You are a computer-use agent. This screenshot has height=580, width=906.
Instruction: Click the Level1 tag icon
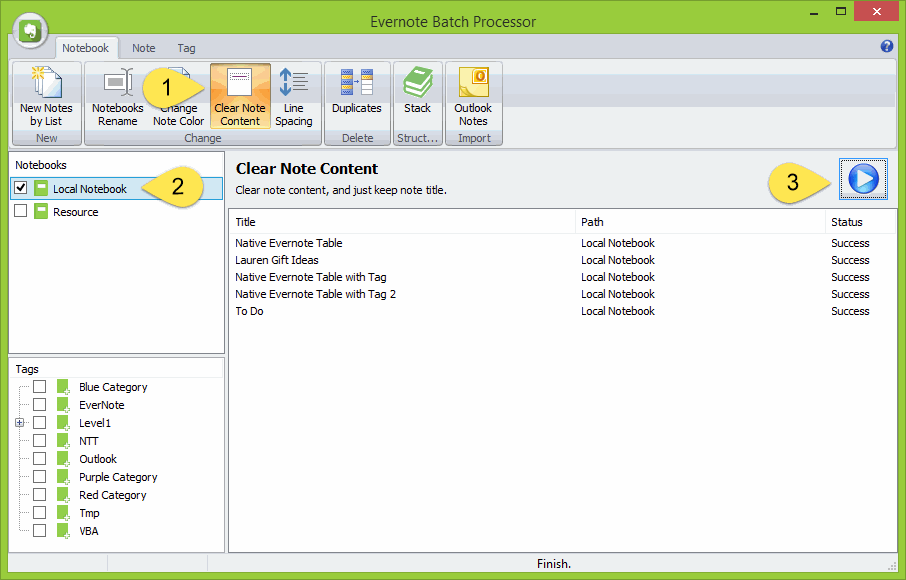[x=63, y=423]
